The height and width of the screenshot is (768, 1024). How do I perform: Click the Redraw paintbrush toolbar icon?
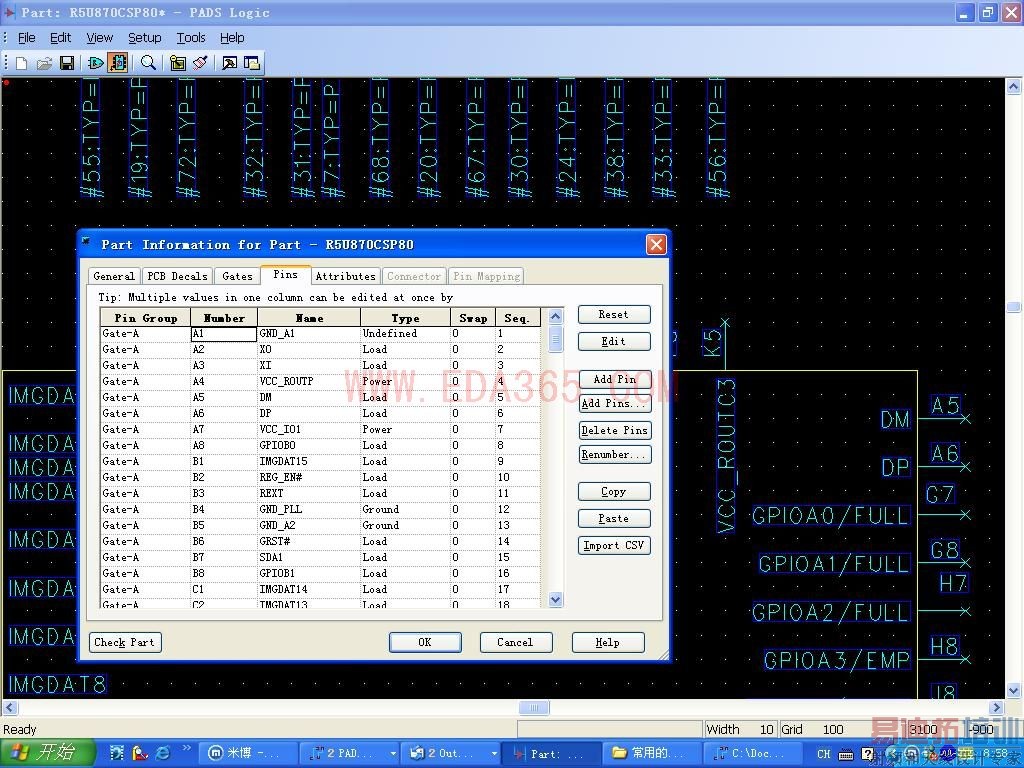click(x=200, y=63)
